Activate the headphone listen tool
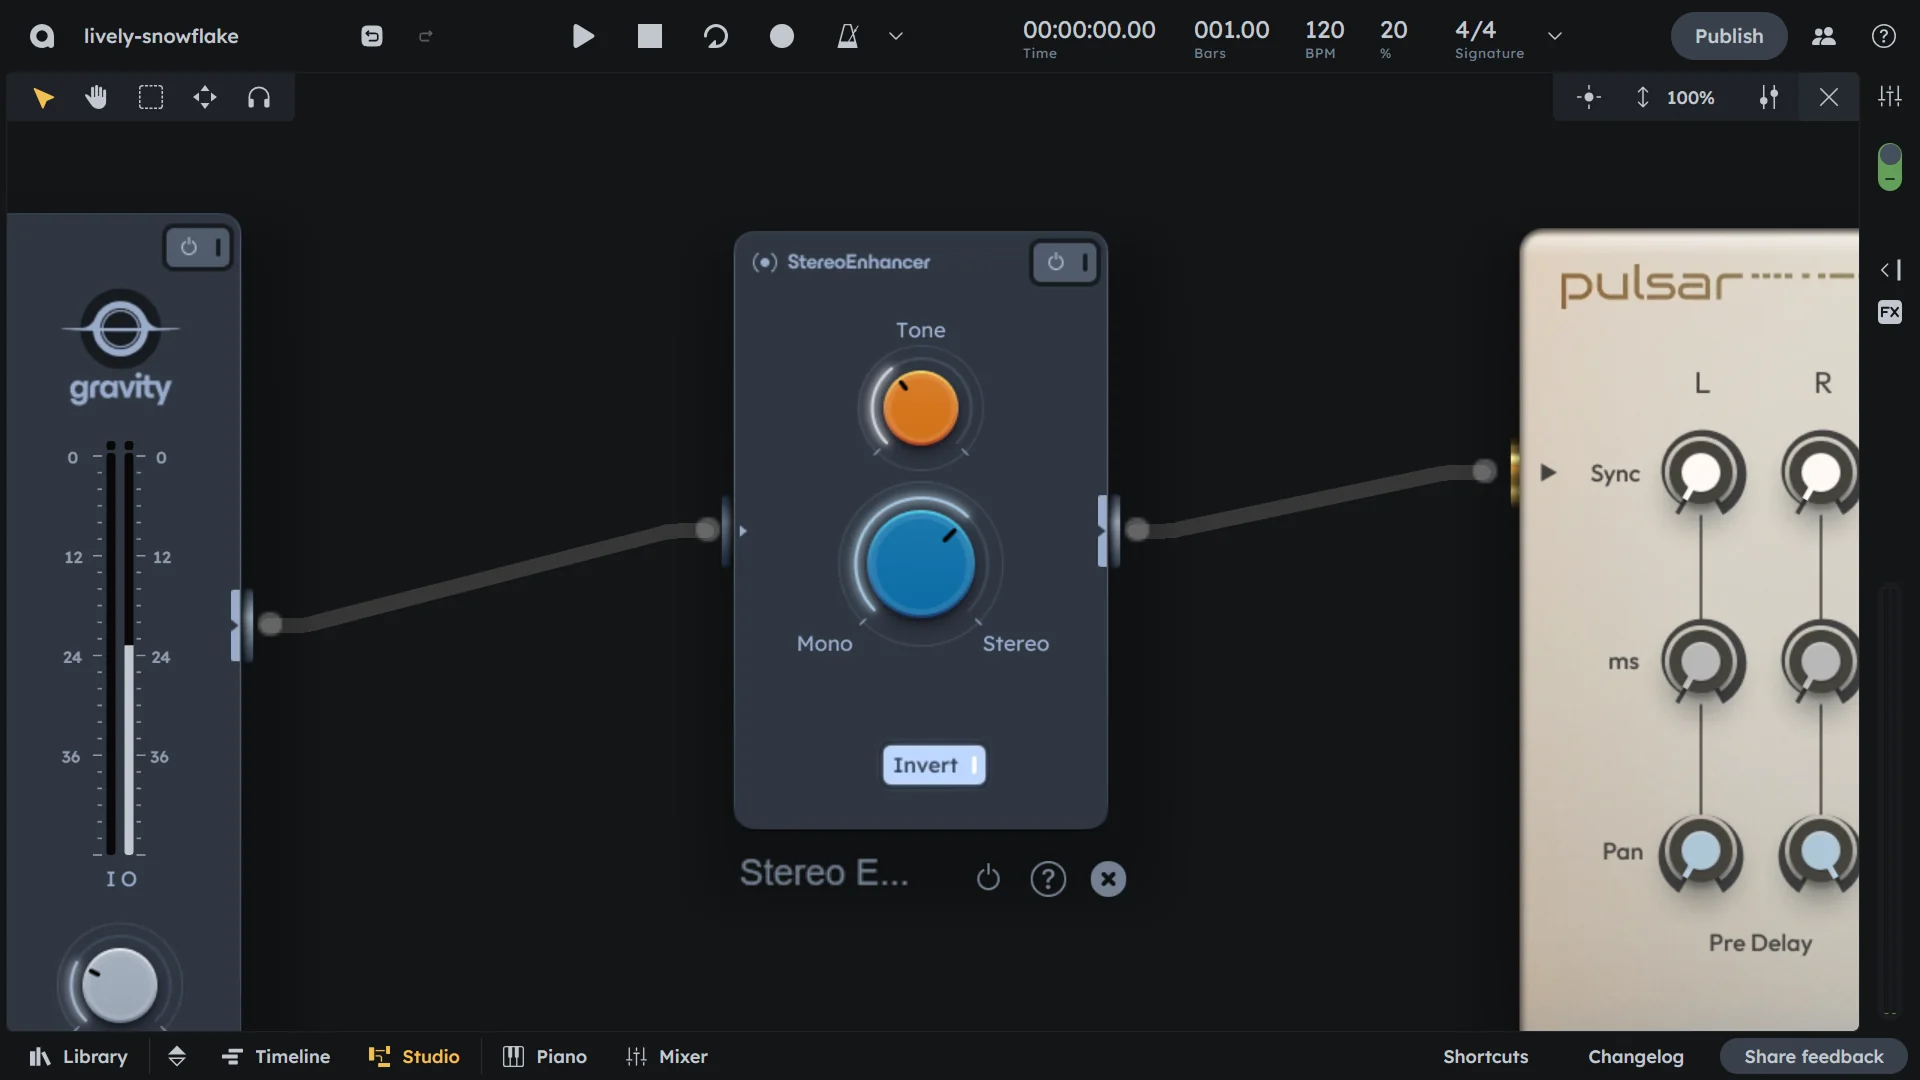Image resolution: width=1920 pixels, height=1080 pixels. click(x=259, y=97)
